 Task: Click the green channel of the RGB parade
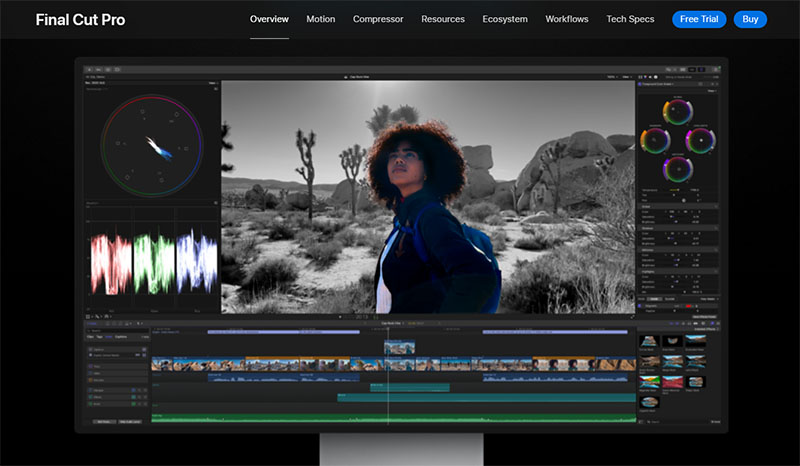tap(154, 263)
